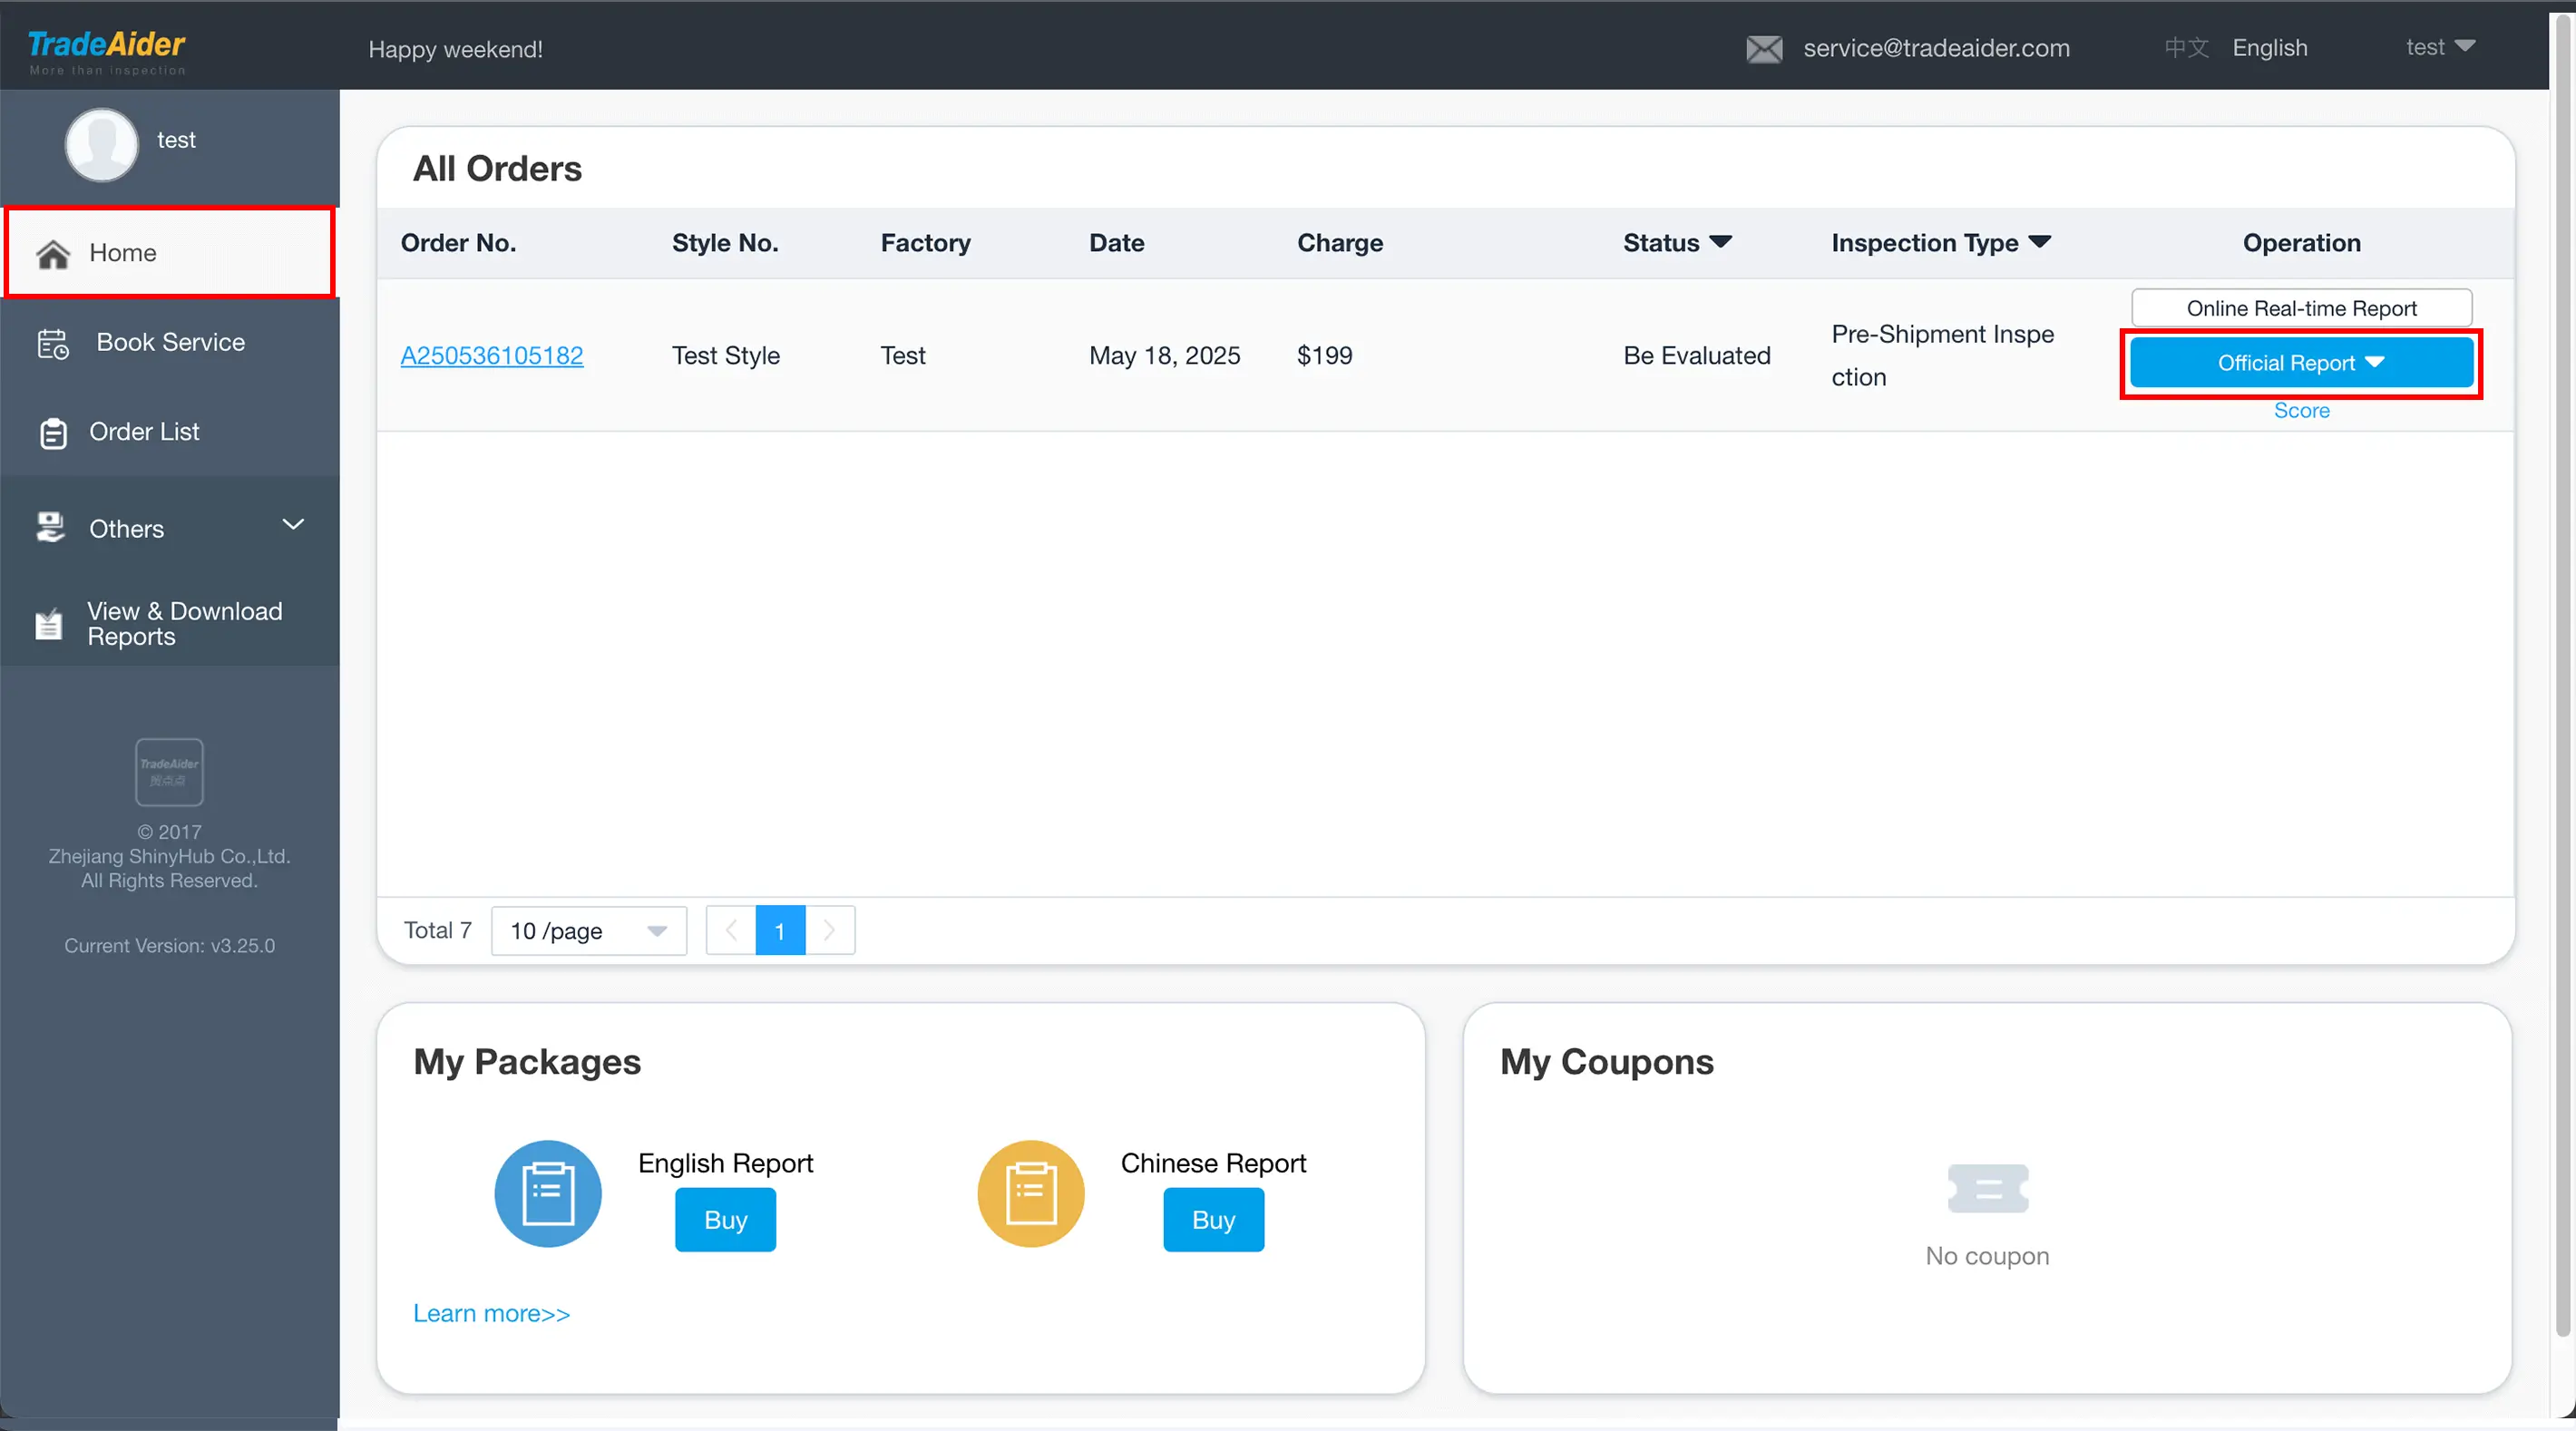This screenshot has height=1431, width=2576.
Task: Click the mail envelope icon in header
Action: 1764,49
